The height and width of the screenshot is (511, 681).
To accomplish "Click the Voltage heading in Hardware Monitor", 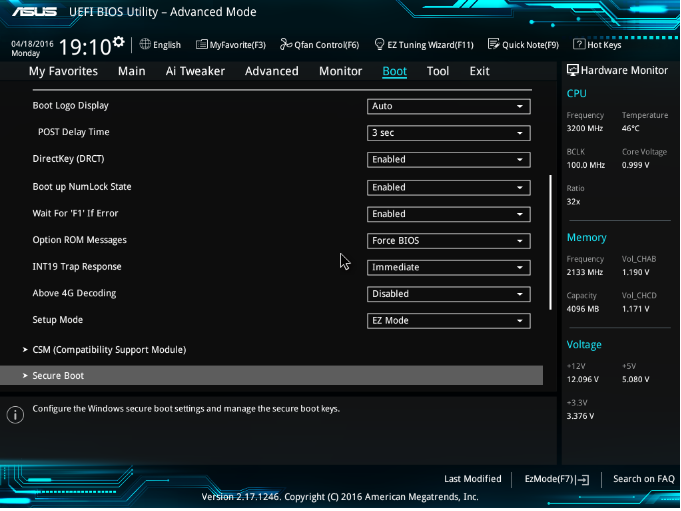I will 584,345.
